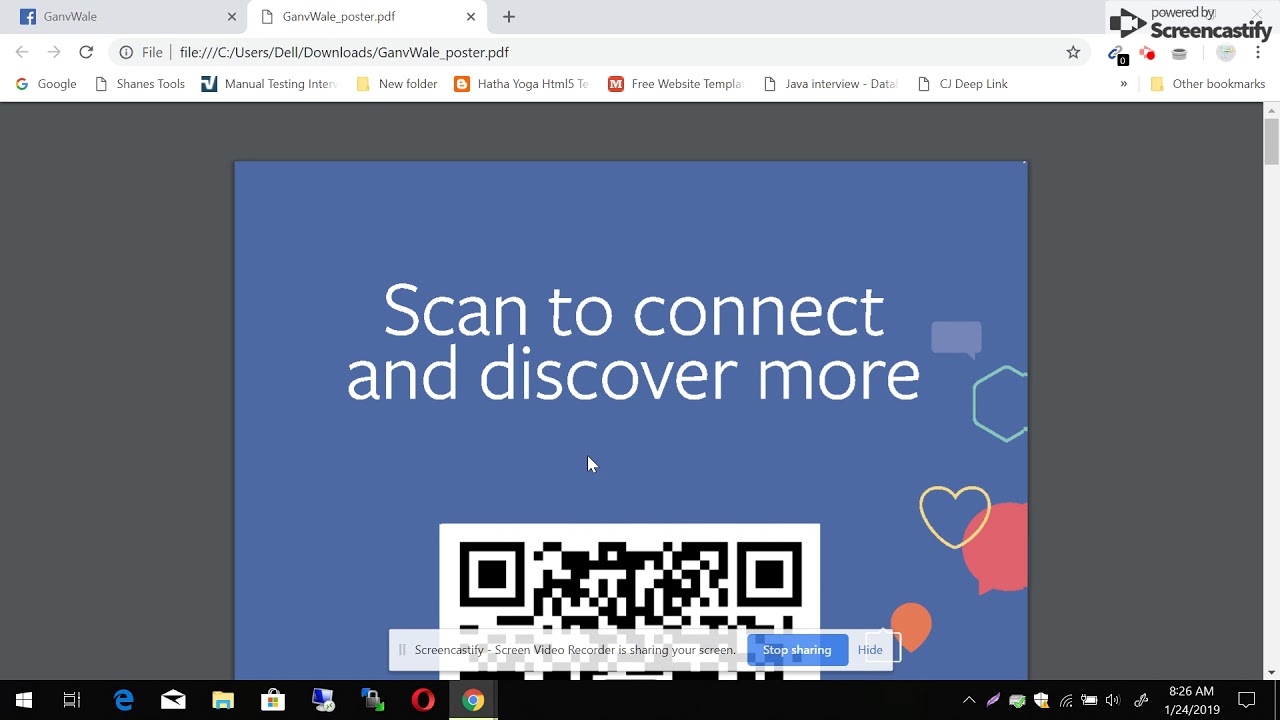
Task: Open the Chrome profile avatar
Action: [x=1226, y=53]
